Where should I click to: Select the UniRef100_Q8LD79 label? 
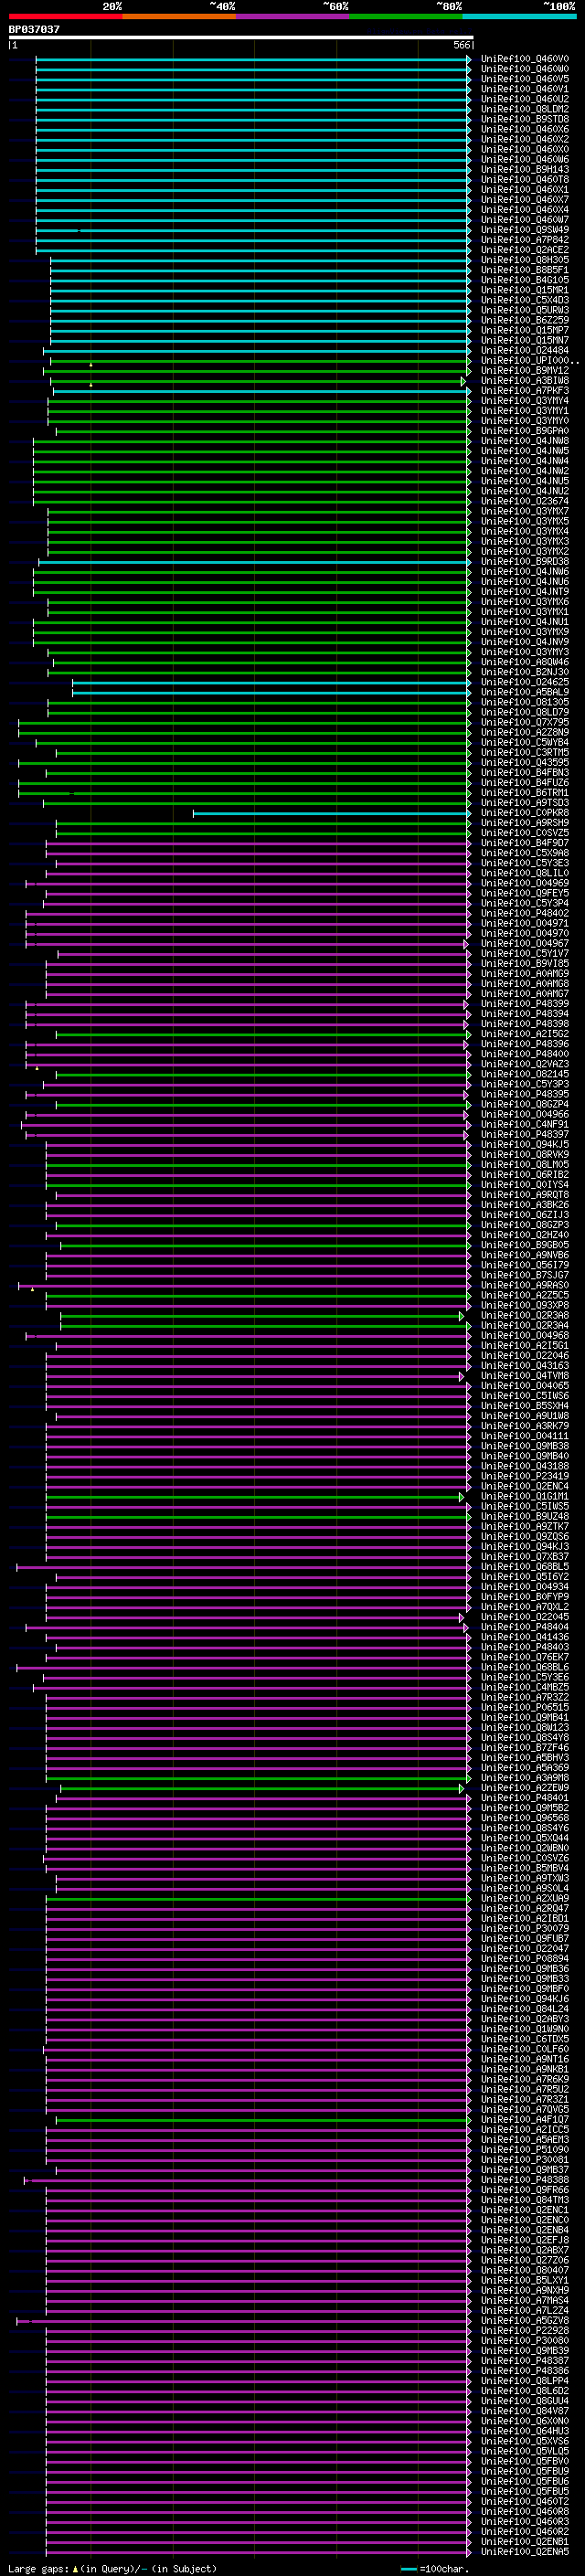click(525, 713)
